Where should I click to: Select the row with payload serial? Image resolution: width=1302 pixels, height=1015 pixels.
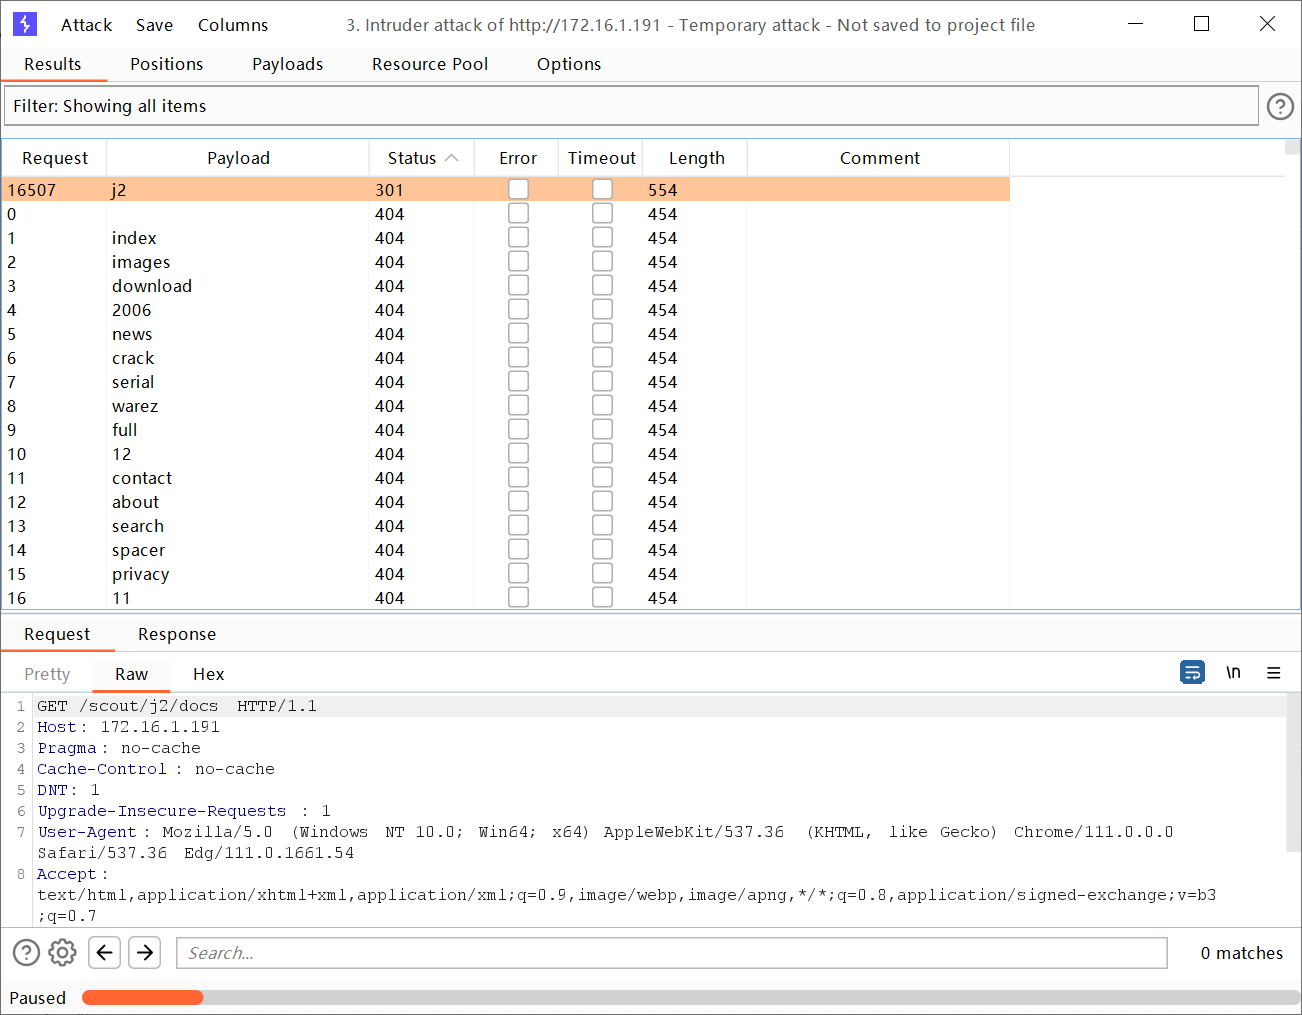pyautogui.click(x=505, y=381)
